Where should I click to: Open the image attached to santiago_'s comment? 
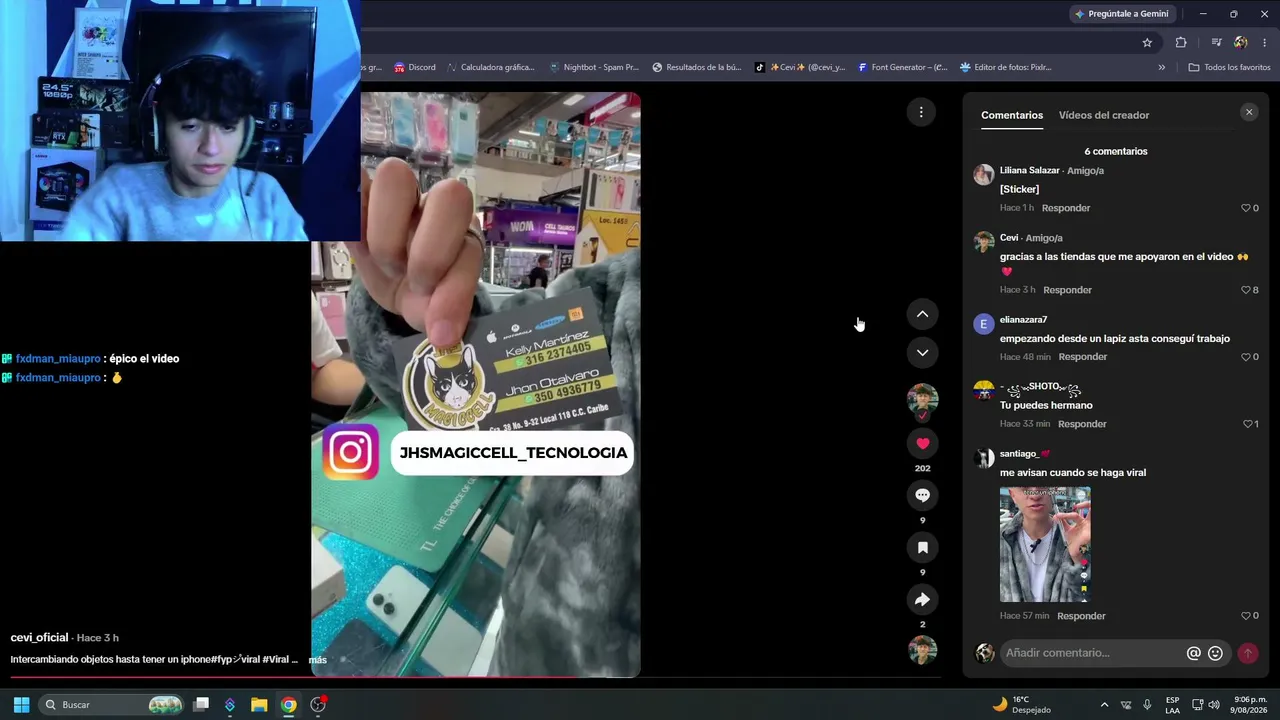pos(1045,545)
